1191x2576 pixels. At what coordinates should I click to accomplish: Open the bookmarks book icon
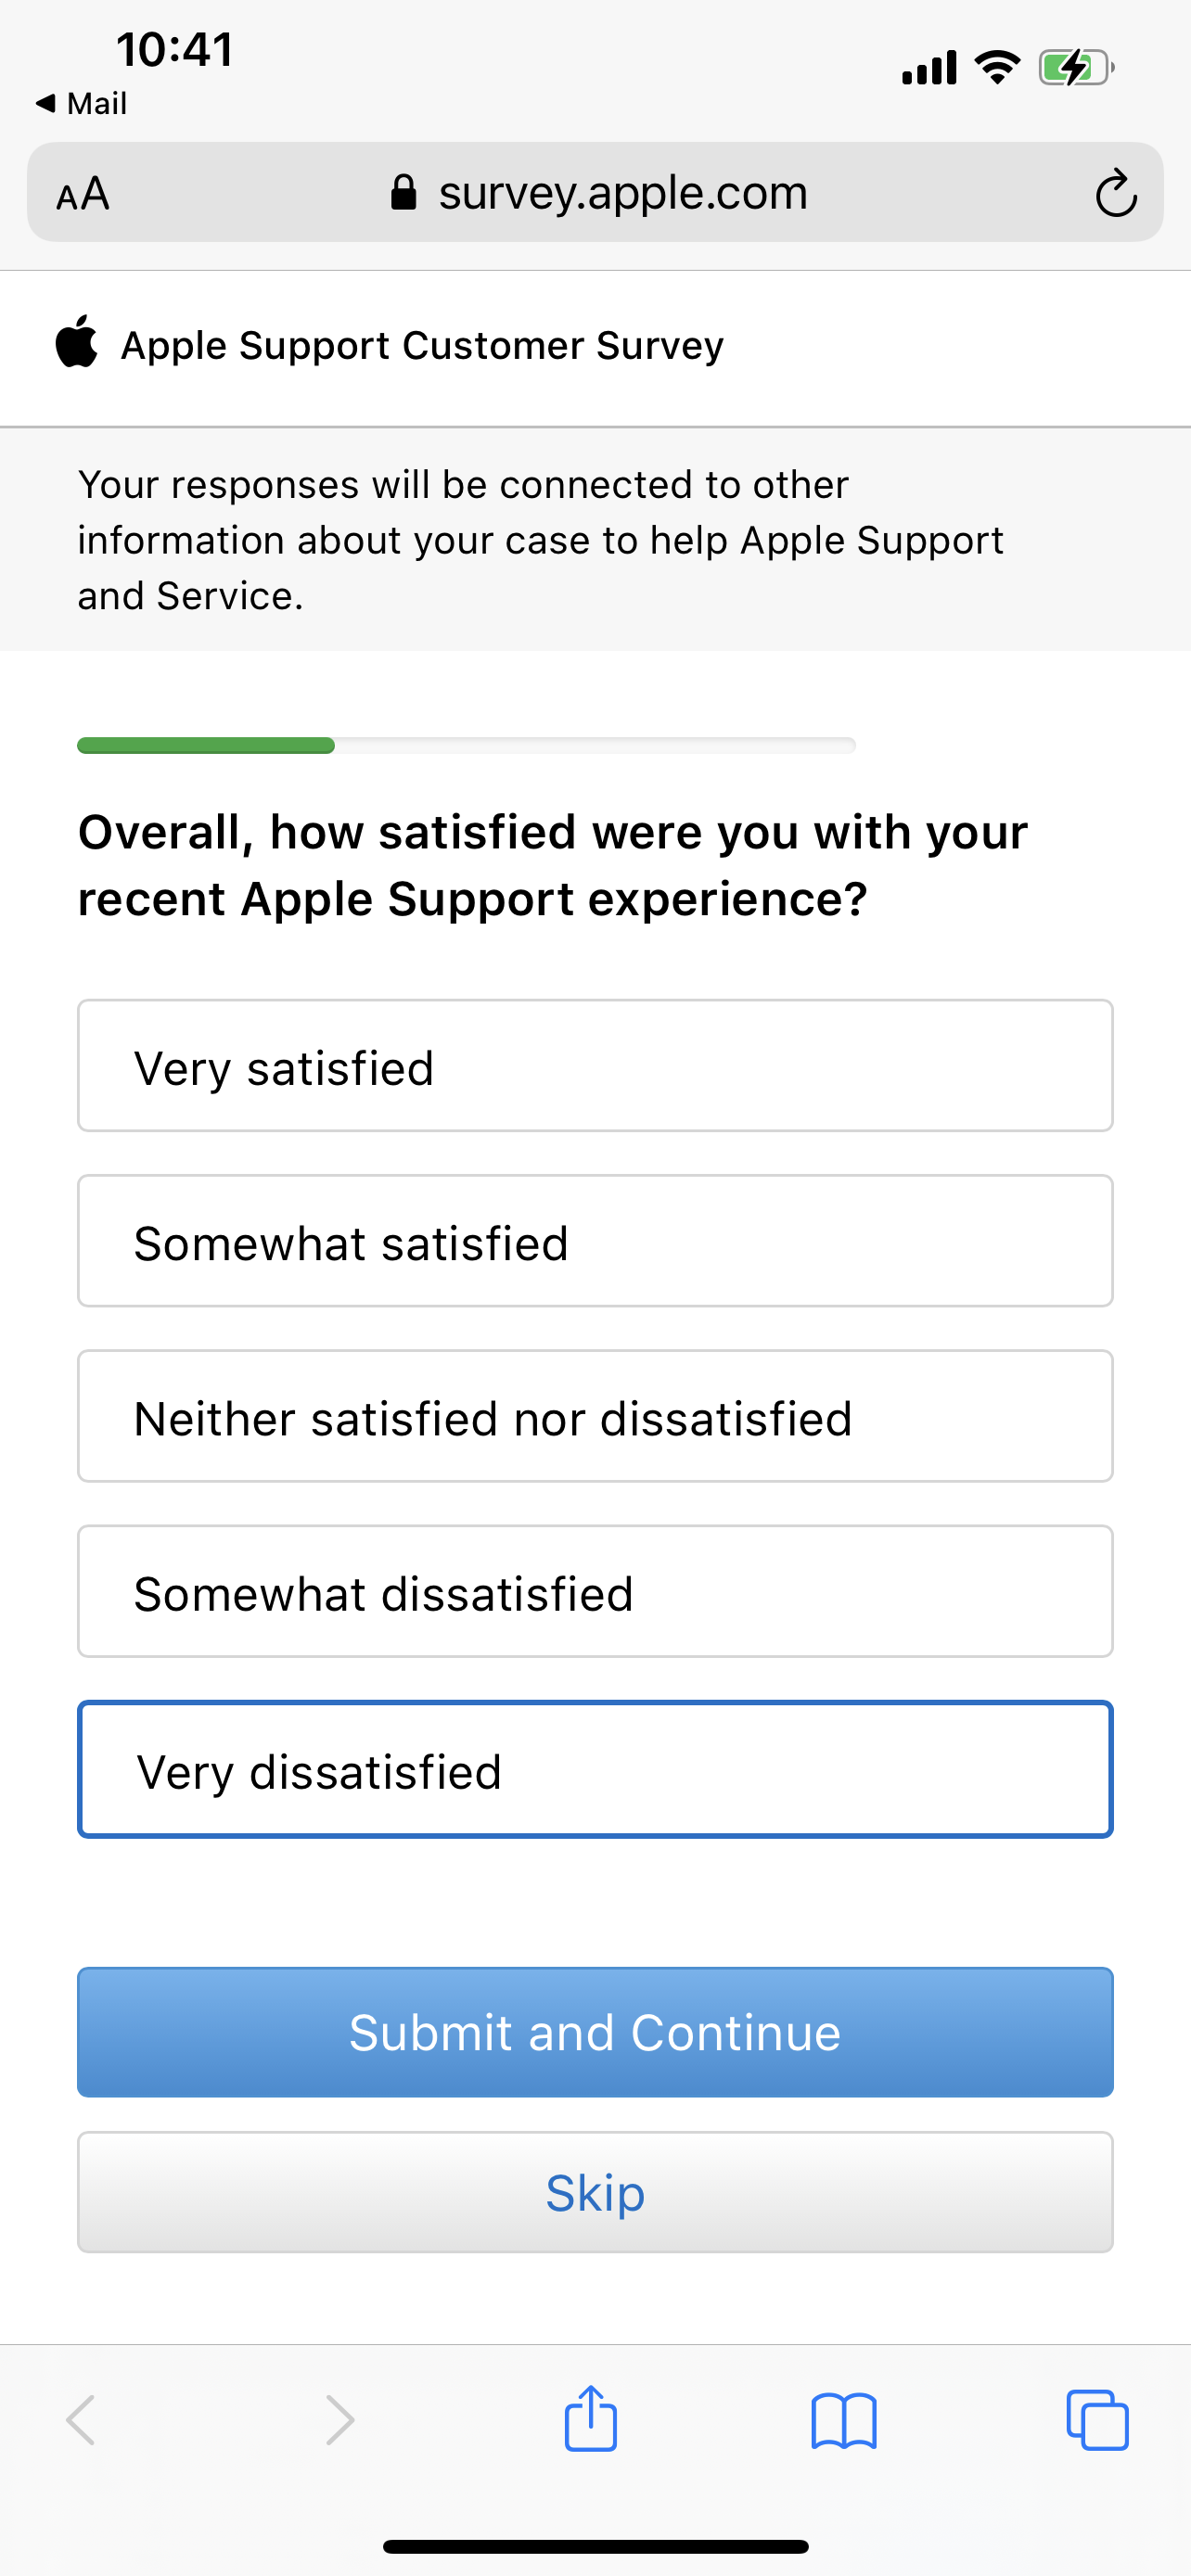tap(844, 2421)
